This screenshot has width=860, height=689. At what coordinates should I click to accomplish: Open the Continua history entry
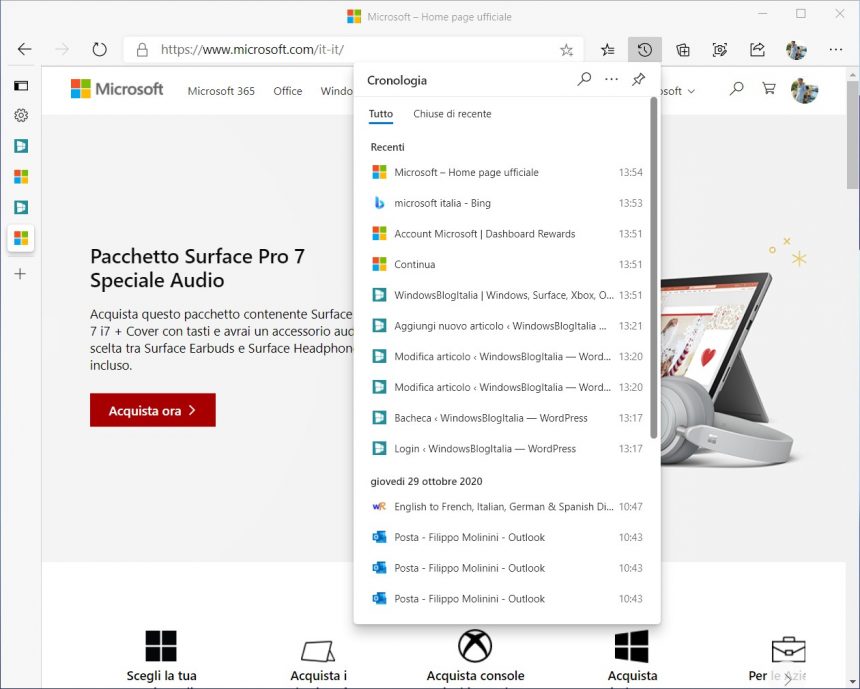507,264
